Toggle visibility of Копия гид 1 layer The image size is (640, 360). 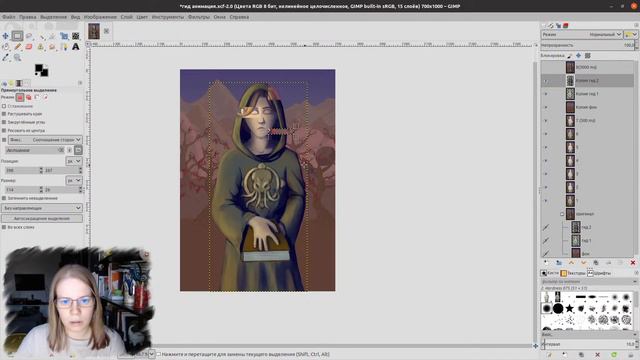pyautogui.click(x=546, y=94)
